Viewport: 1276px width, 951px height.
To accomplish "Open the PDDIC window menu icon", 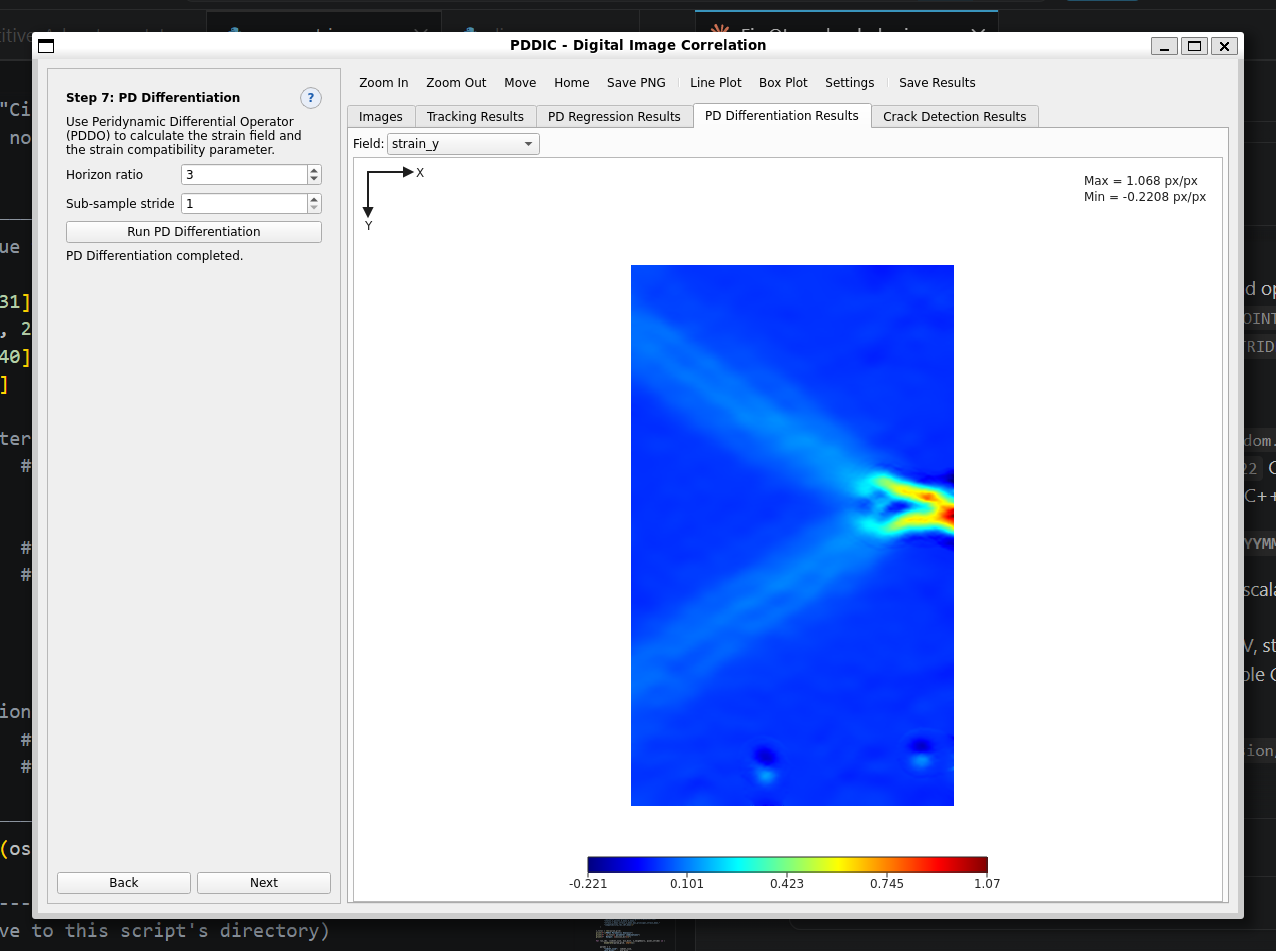I will (46, 46).
